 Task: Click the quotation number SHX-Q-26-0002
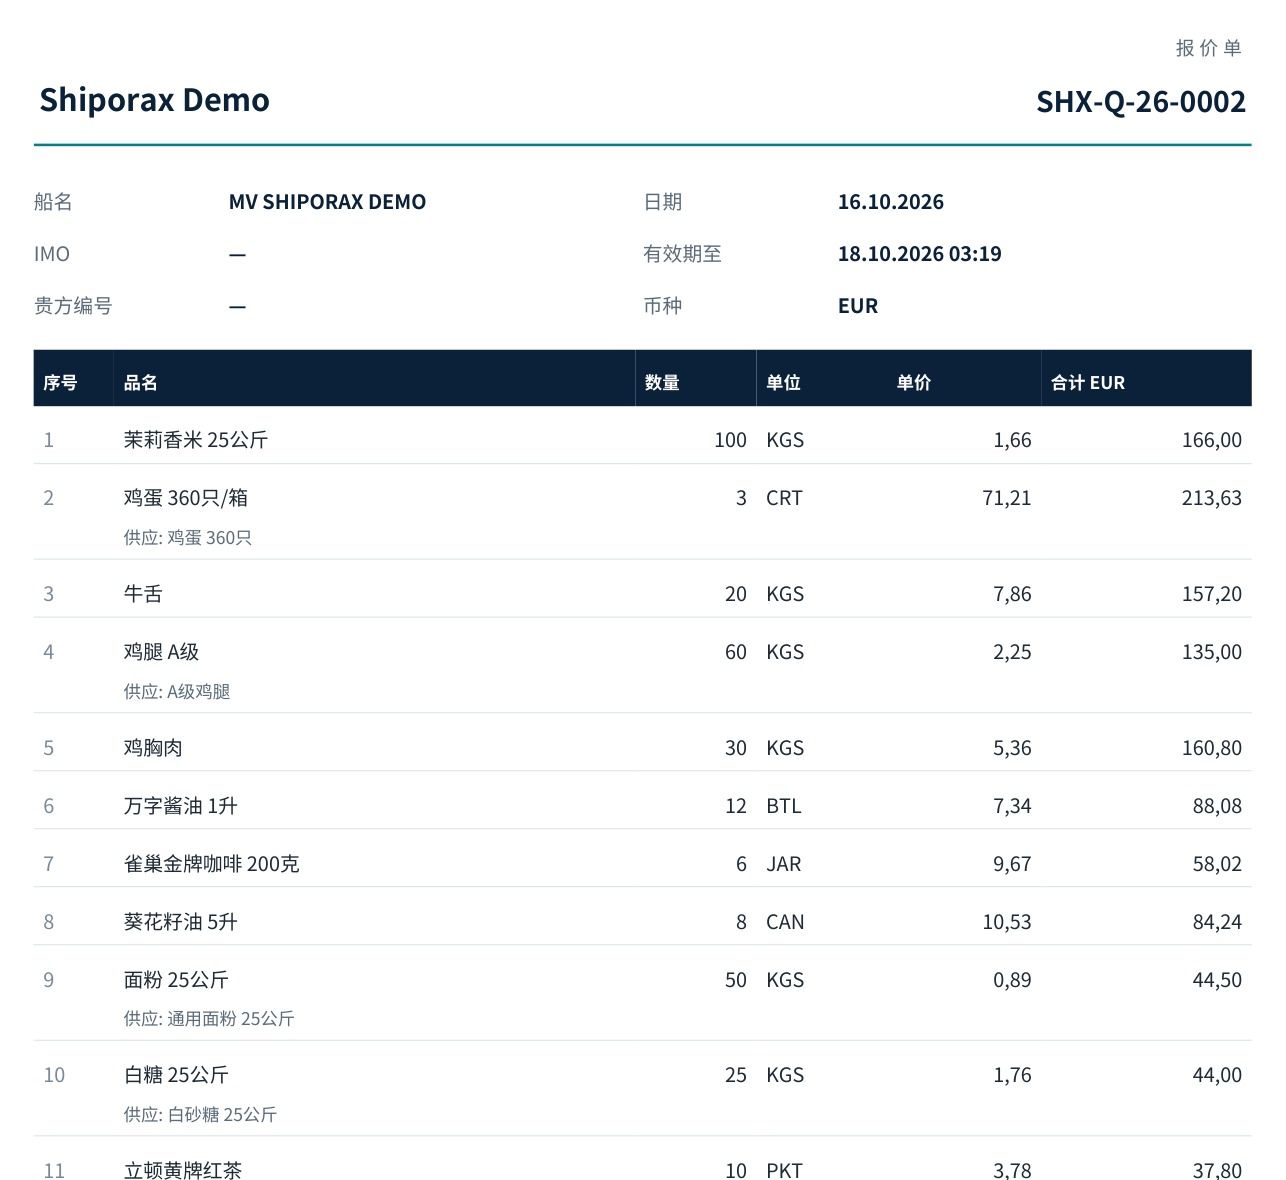click(x=1140, y=101)
